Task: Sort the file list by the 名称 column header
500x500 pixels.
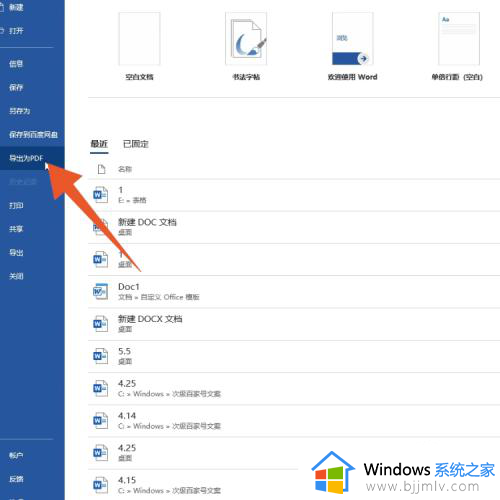Action: point(125,169)
